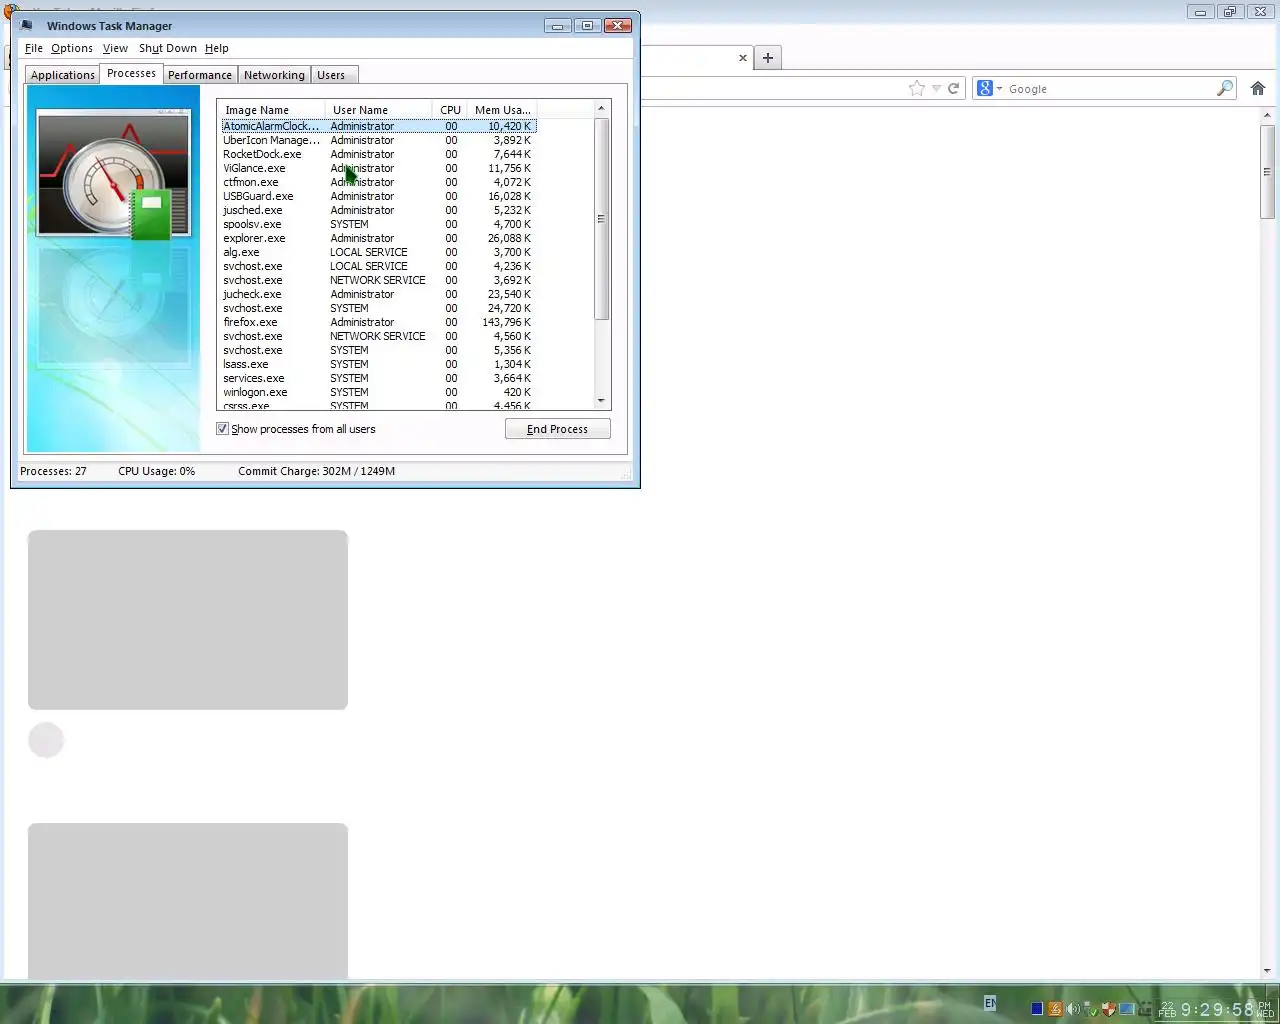Click the tray clock showing 9:29:58
This screenshot has height=1024, width=1280.
[1217, 1009]
